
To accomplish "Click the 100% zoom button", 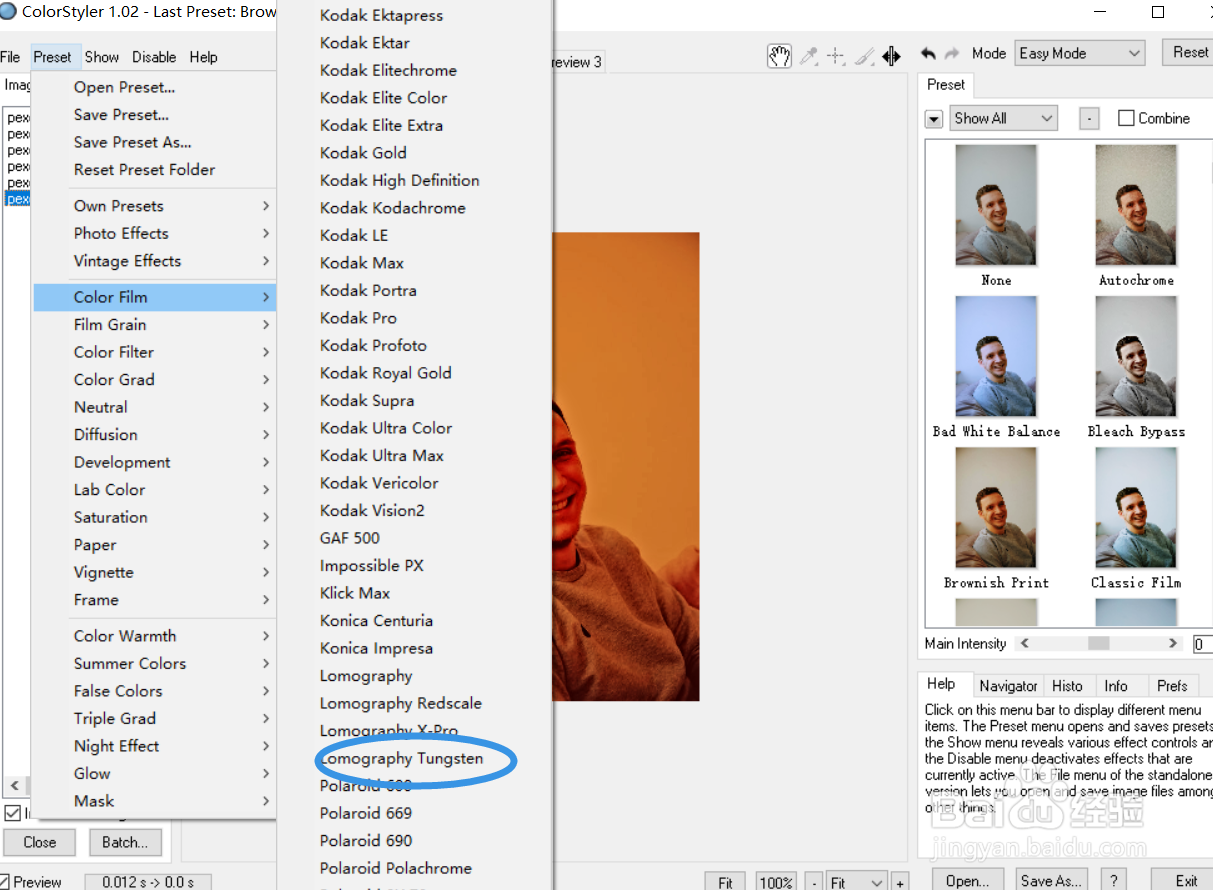I will tap(775, 882).
